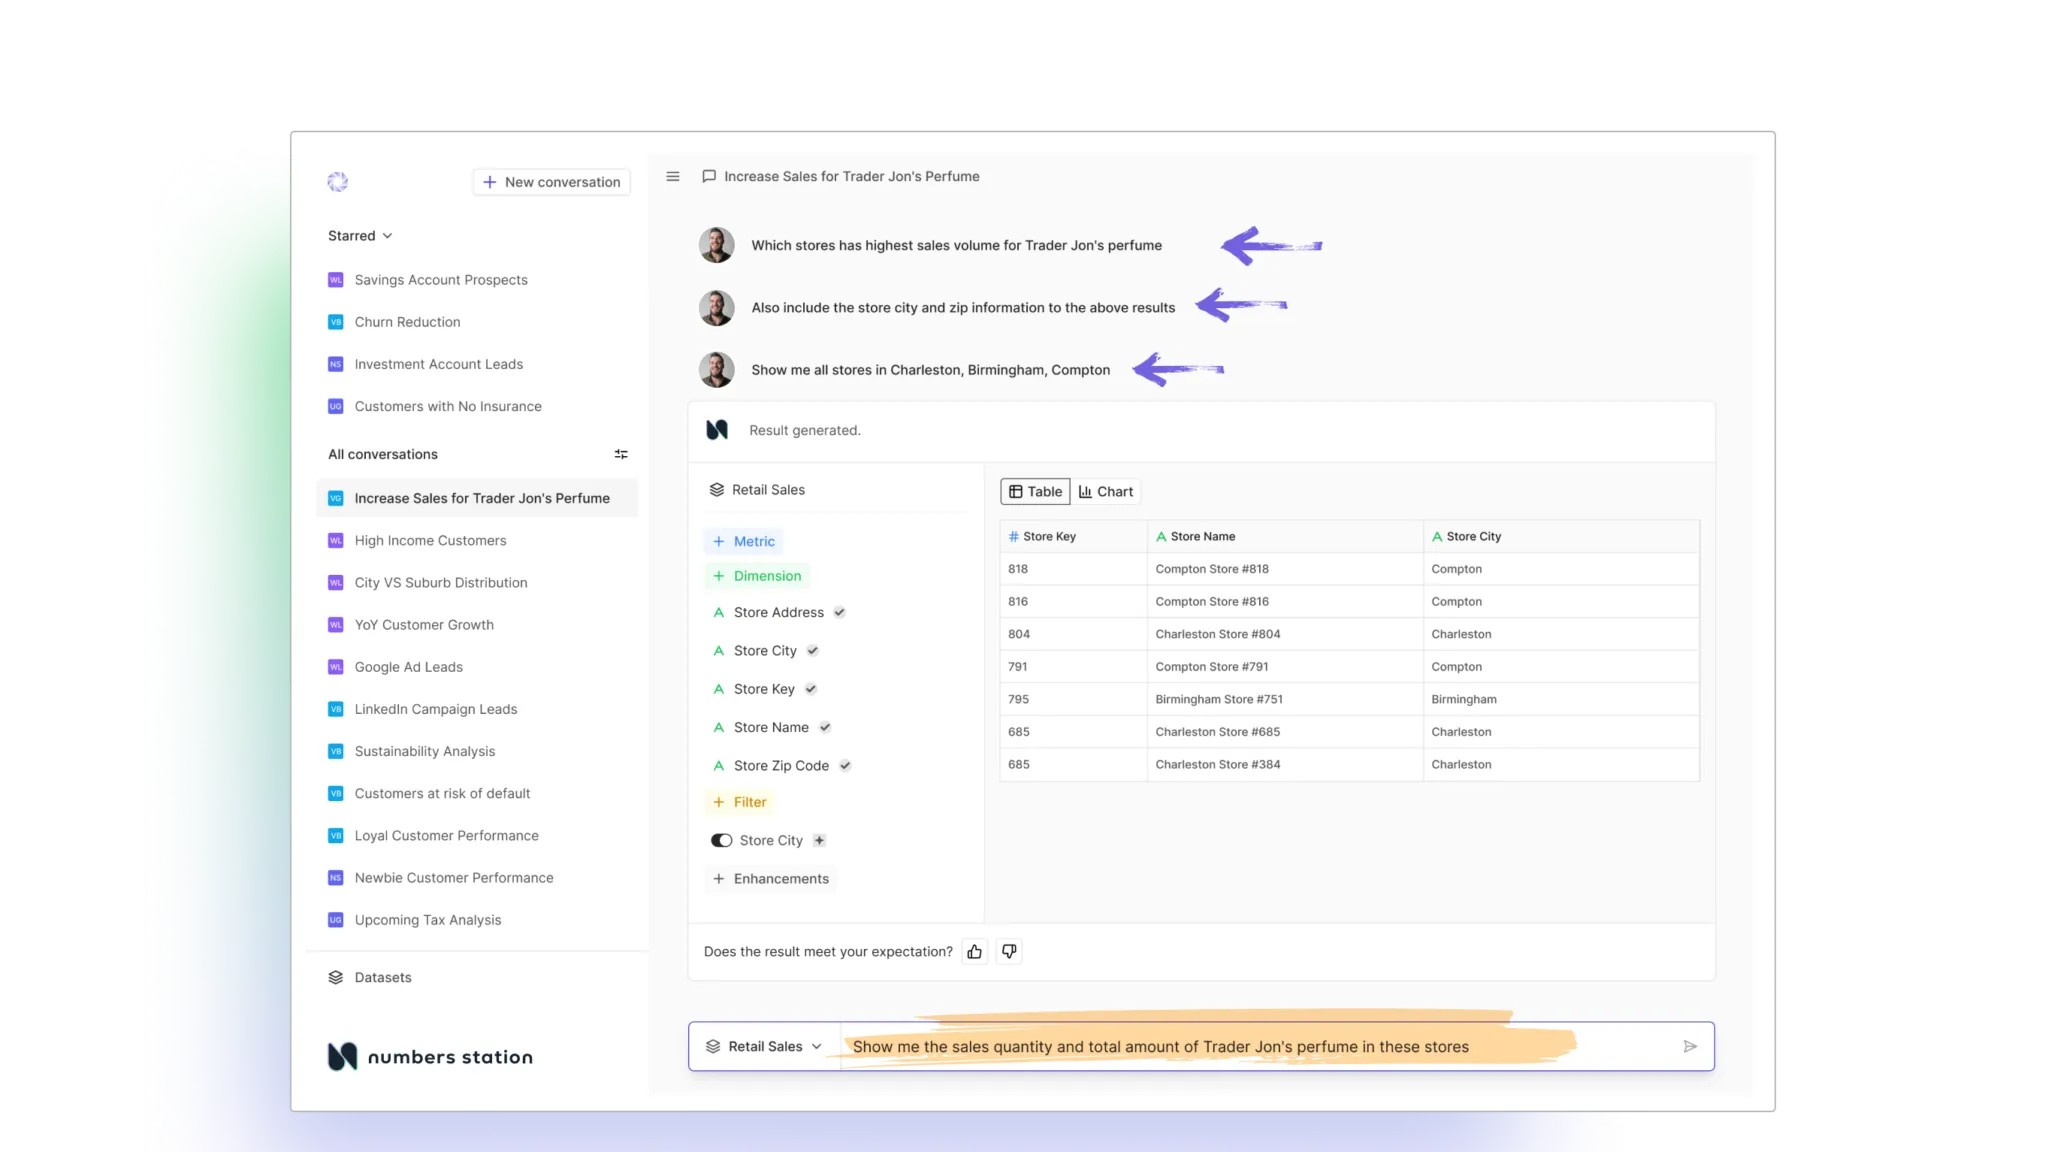Send the message with the arrow icon
Image resolution: width=2048 pixels, height=1152 pixels.
pos(1690,1046)
